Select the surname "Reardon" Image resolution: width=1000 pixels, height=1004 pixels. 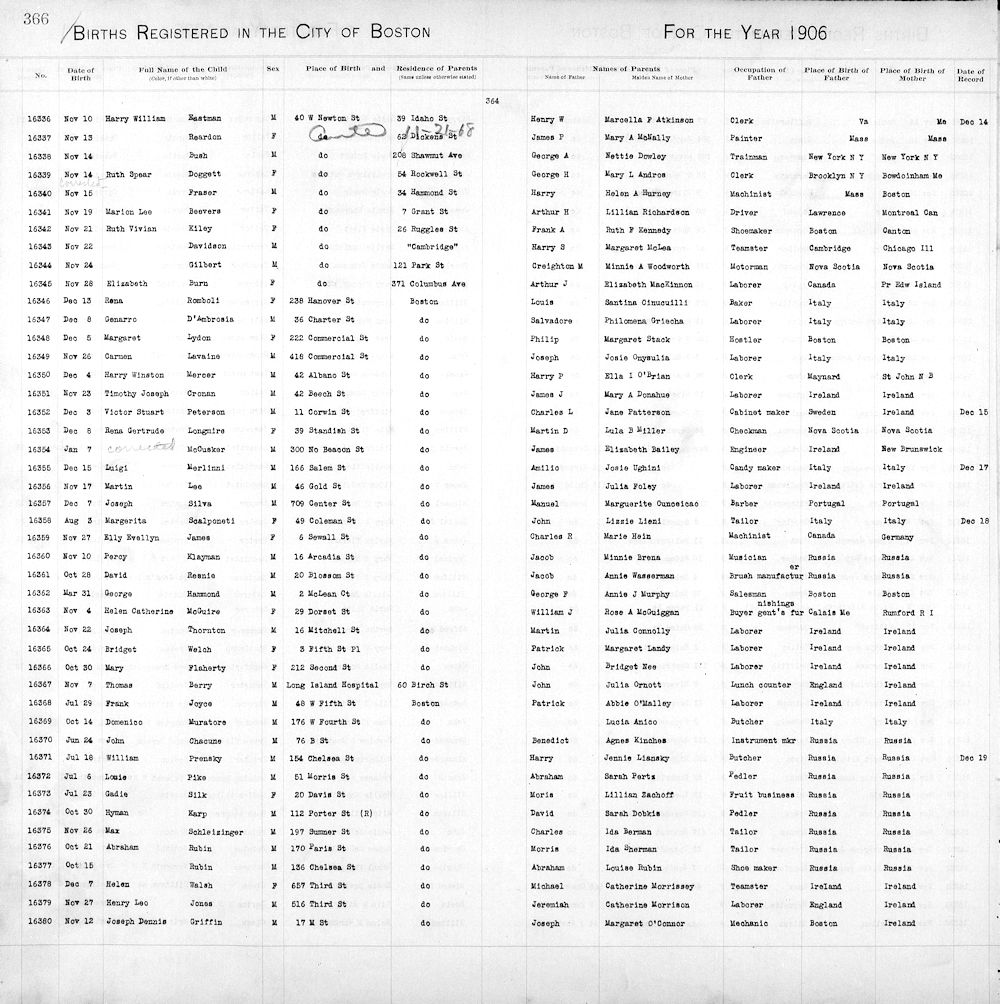tap(204, 137)
